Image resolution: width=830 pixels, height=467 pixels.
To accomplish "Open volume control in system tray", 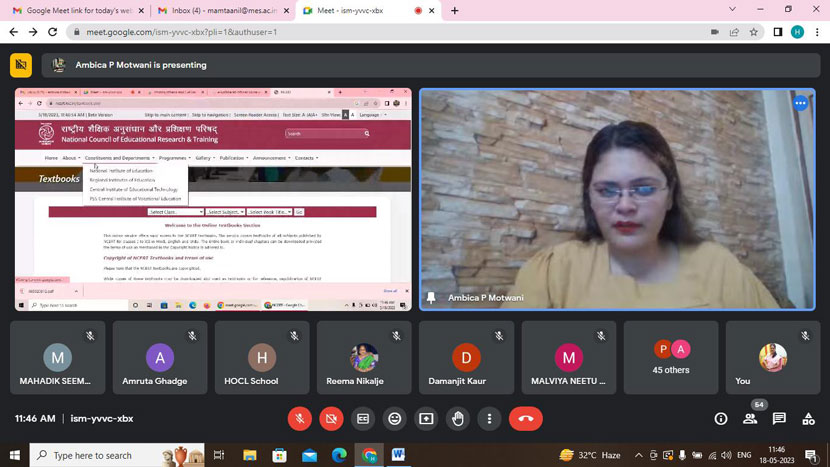I will (x=726, y=455).
